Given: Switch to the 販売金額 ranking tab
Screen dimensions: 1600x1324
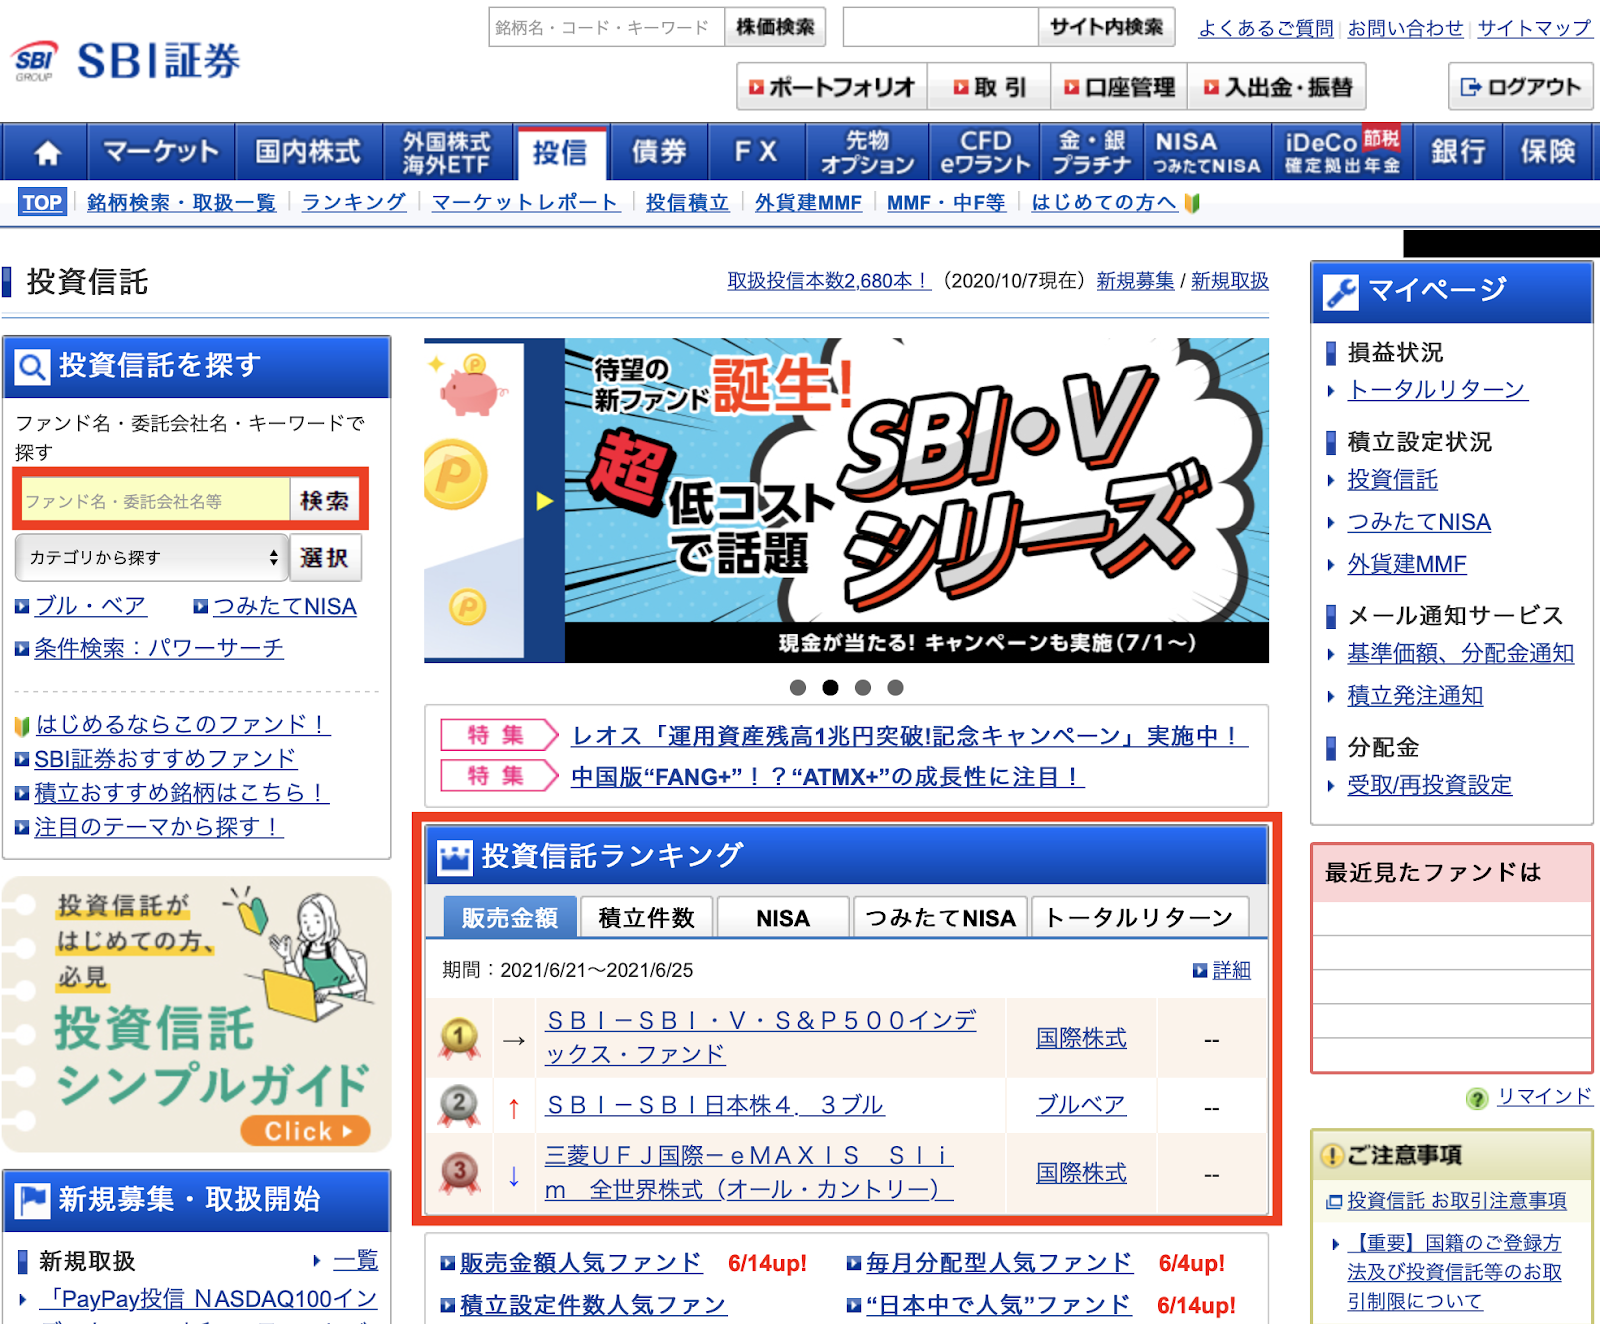Looking at the screenshot, I should (510, 917).
